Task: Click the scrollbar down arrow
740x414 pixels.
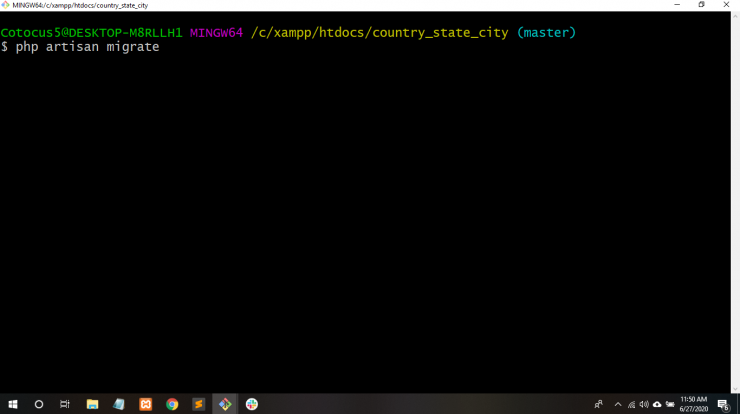Action: (735, 389)
